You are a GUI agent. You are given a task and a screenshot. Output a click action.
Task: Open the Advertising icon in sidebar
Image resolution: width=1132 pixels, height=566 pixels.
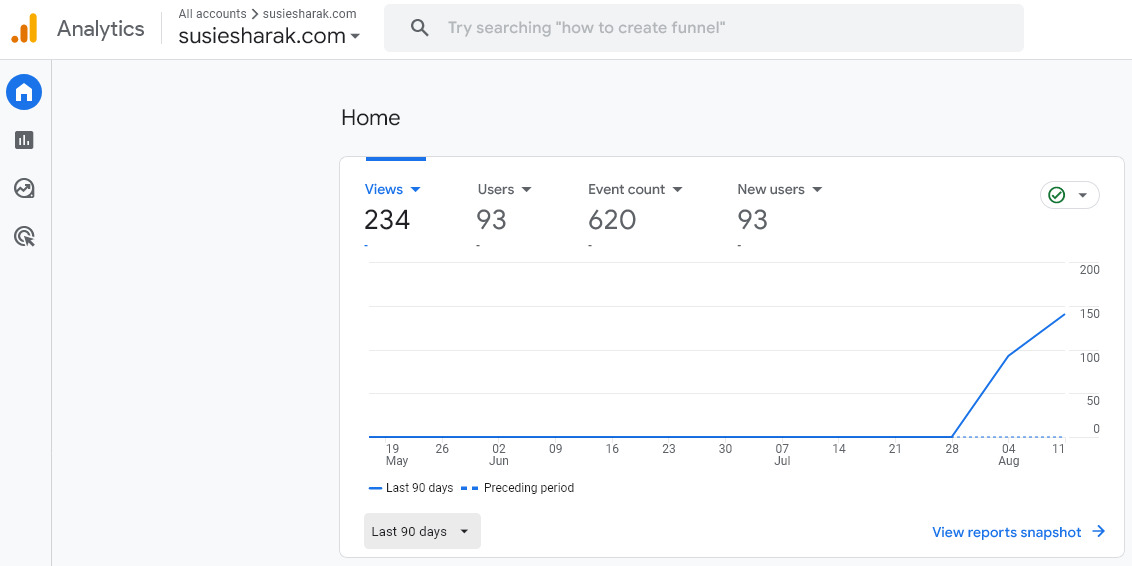(24, 236)
